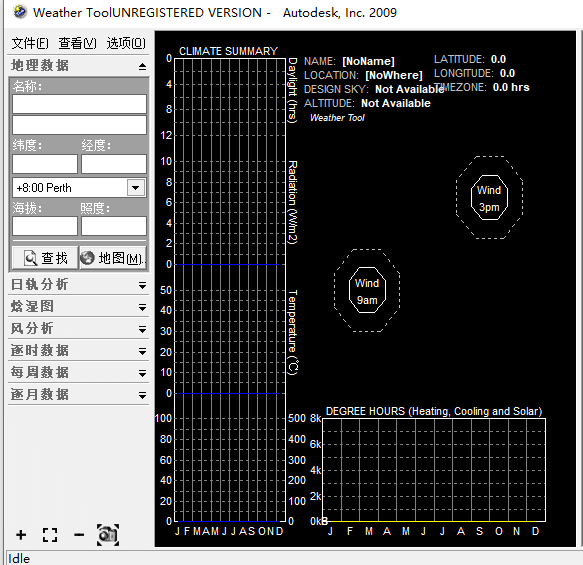This screenshot has width=583, height=565.
Task: Click the first 名称 input field
Action: (79, 104)
